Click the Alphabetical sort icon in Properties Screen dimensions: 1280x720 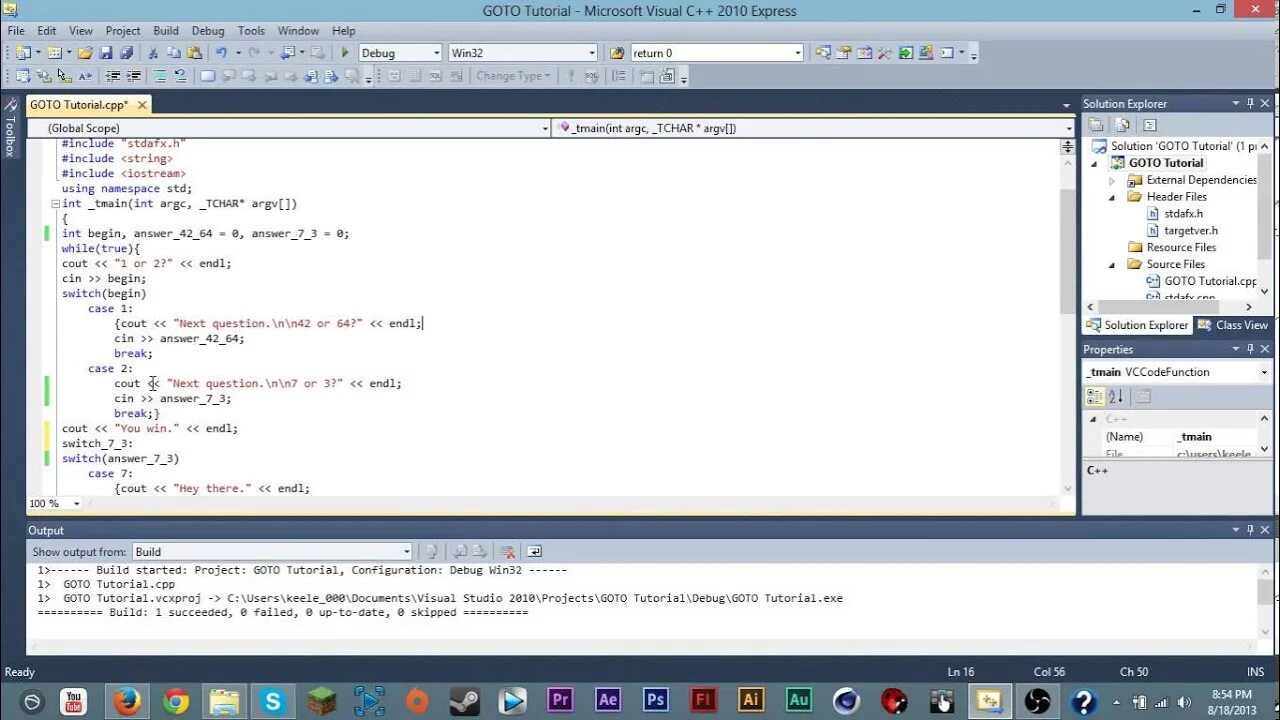click(x=1116, y=397)
